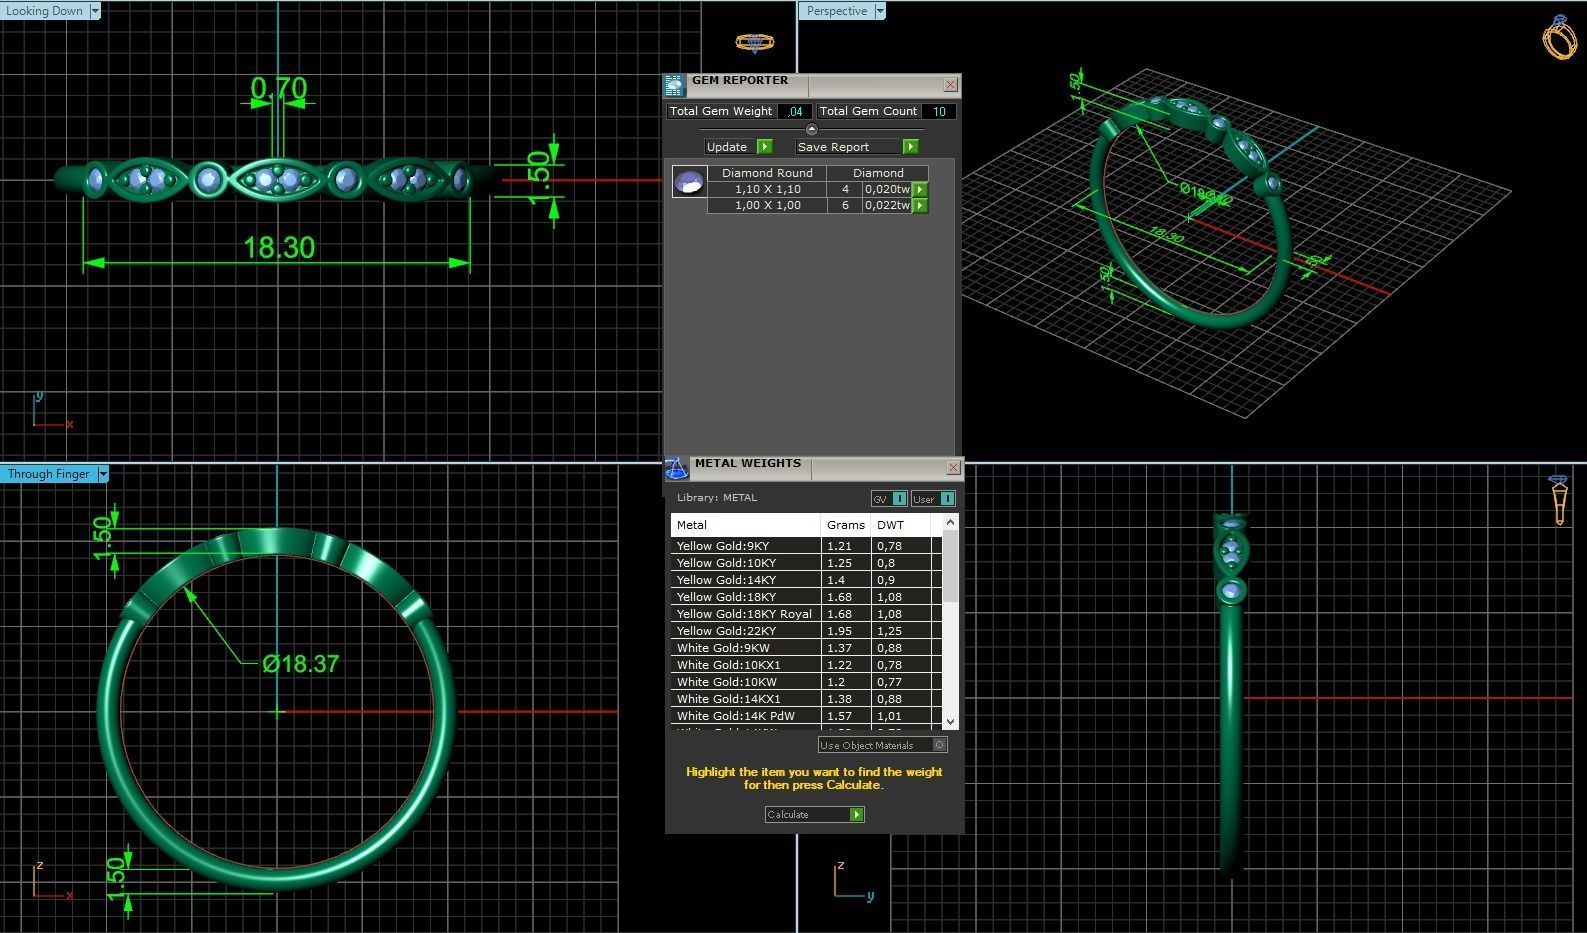This screenshot has height=933, width=1587.
Task: Click green arrow for the 1,10 X 1,10 row
Action: click(920, 189)
